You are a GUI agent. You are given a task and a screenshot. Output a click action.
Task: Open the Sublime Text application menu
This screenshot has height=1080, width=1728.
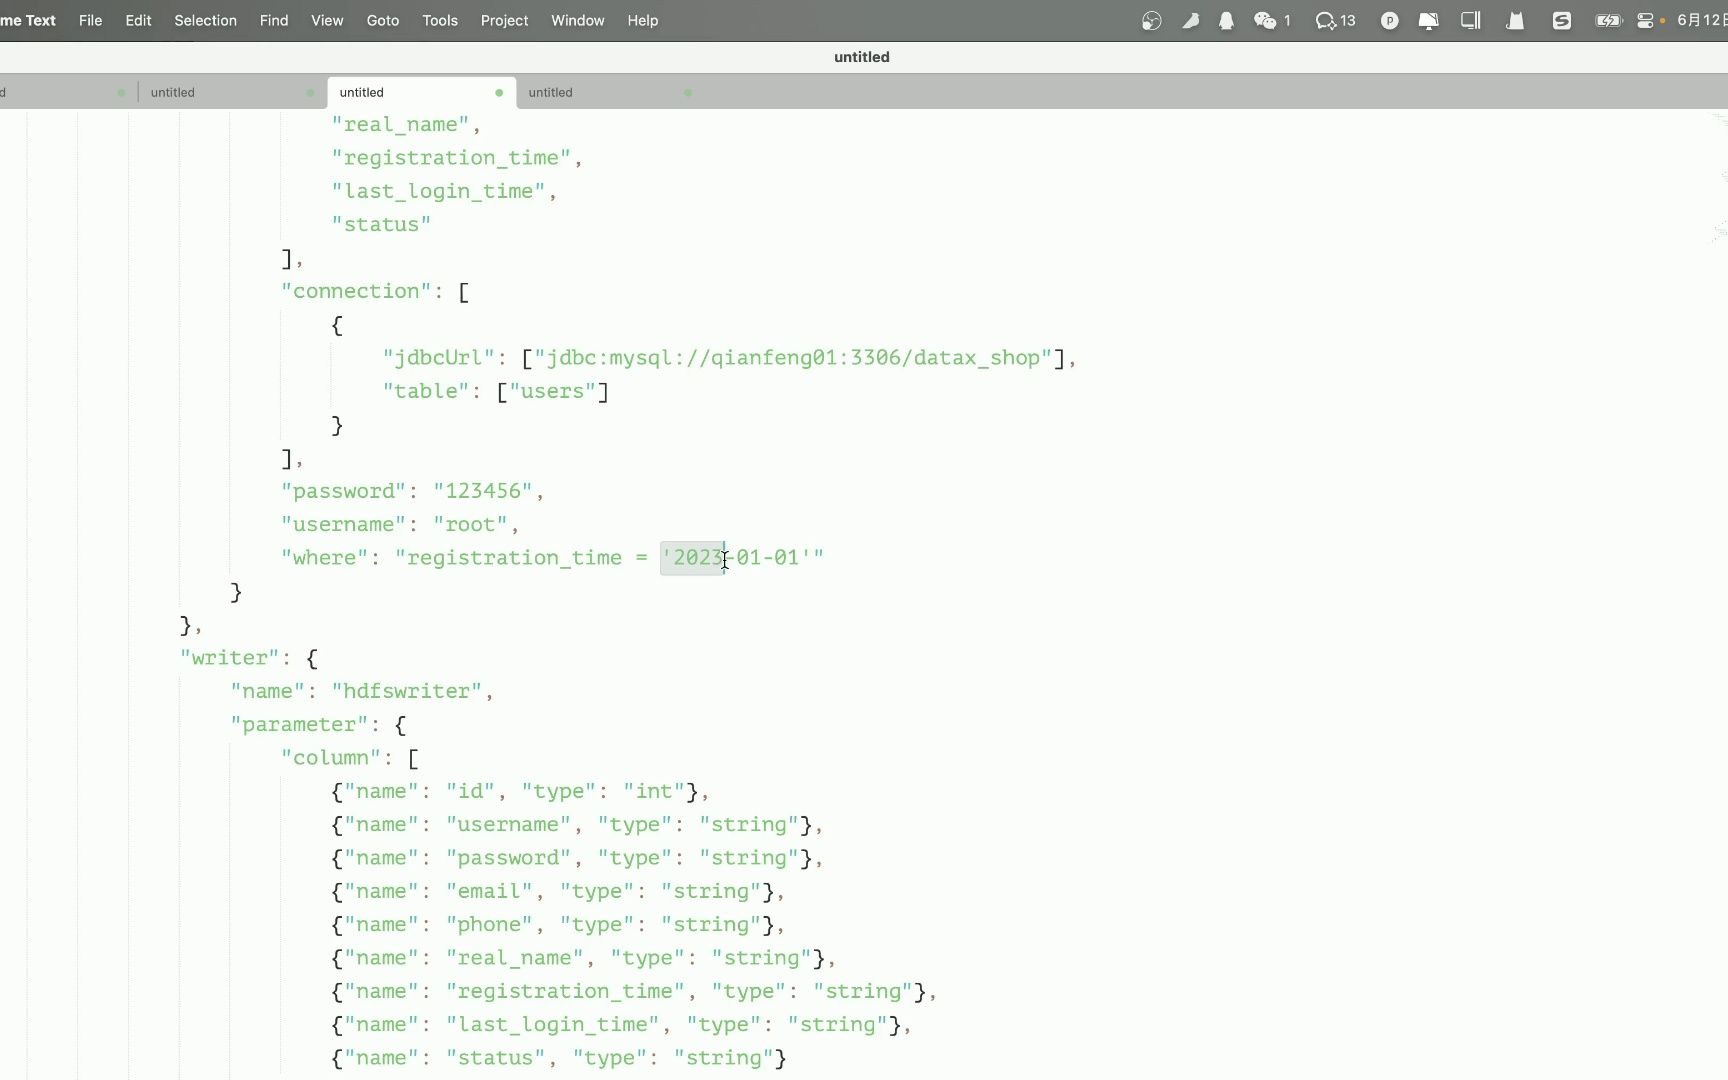coord(28,20)
